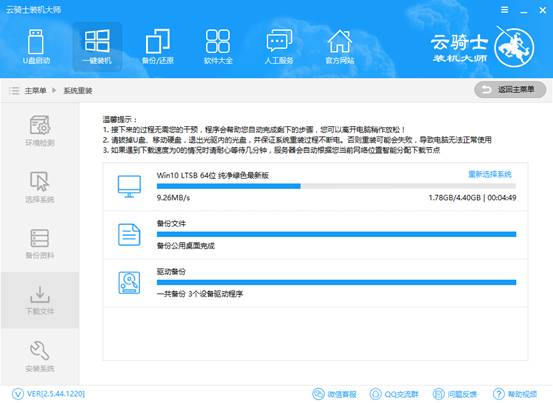
Task: Open 问题反馈 from the status bar
Action: 454,394
